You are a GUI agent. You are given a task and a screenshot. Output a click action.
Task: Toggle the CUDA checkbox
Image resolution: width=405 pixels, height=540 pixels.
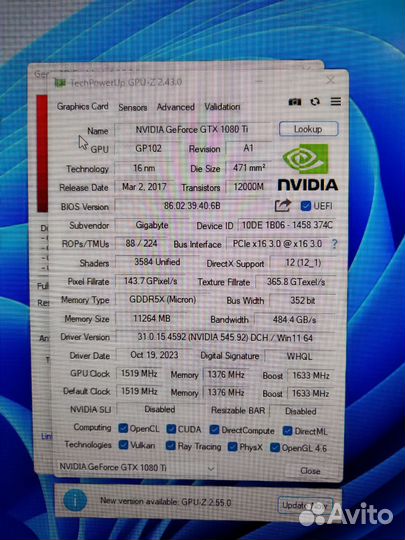point(171,429)
